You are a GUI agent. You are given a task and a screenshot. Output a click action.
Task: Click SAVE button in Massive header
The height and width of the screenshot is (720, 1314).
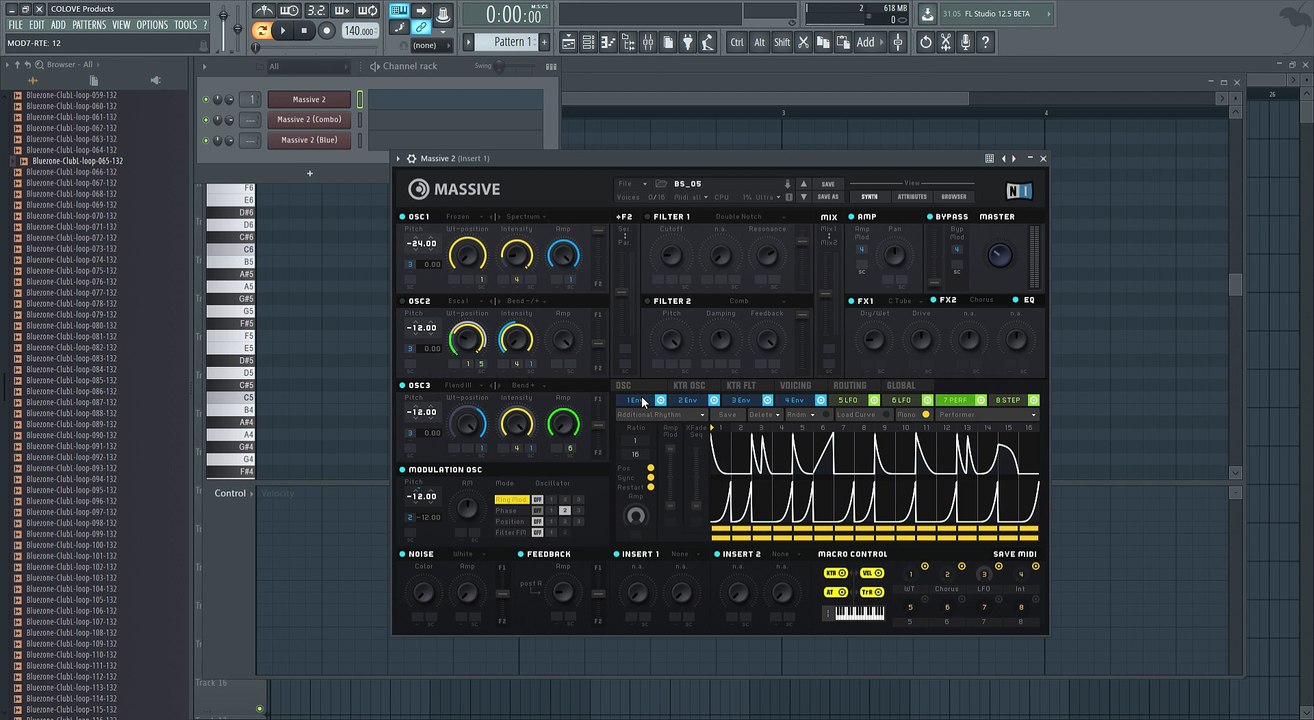click(x=828, y=184)
